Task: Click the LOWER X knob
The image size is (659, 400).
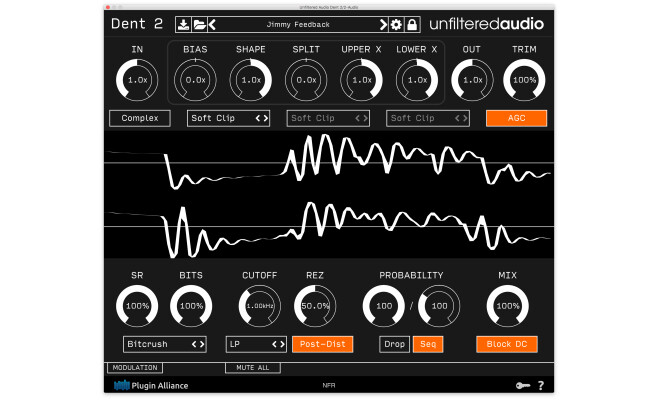Action: point(417,80)
